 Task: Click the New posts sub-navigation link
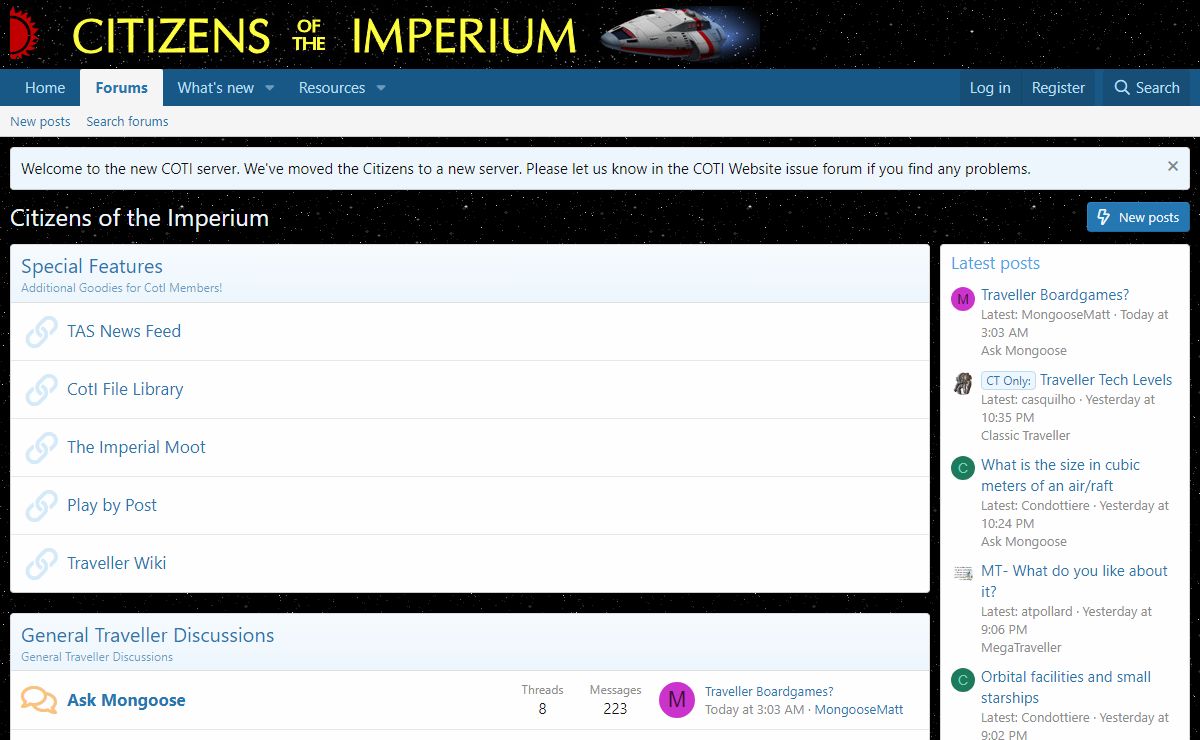point(40,121)
